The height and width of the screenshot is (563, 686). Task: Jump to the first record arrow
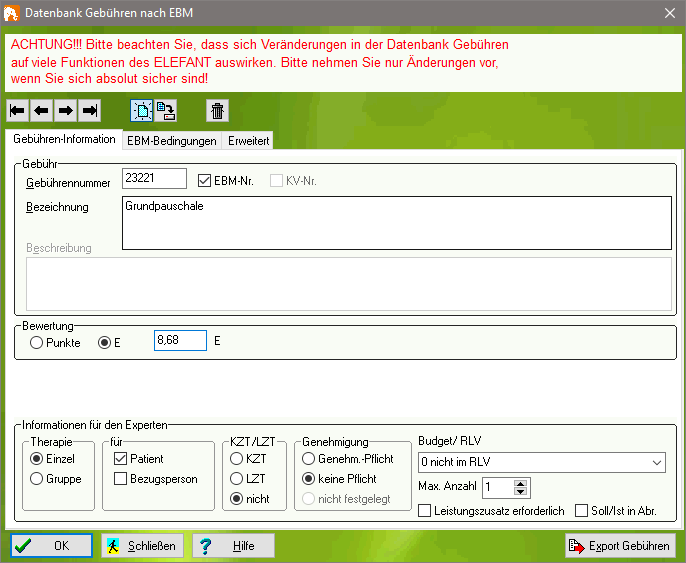tap(18, 110)
